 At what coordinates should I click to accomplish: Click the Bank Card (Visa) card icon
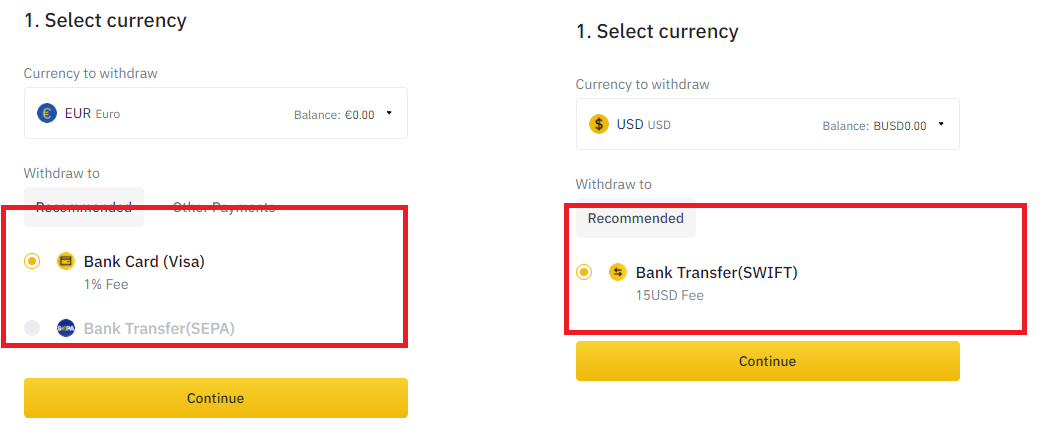point(66,262)
